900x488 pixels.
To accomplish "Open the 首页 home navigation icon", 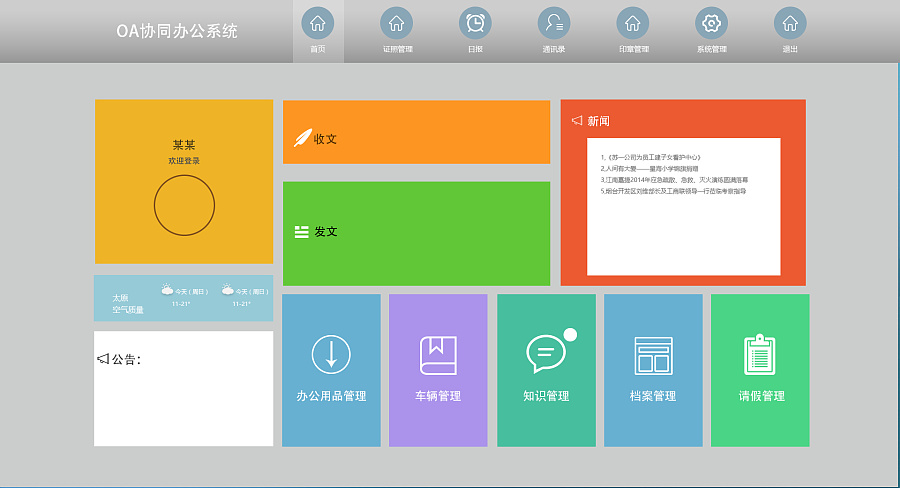I will pyautogui.click(x=317, y=24).
